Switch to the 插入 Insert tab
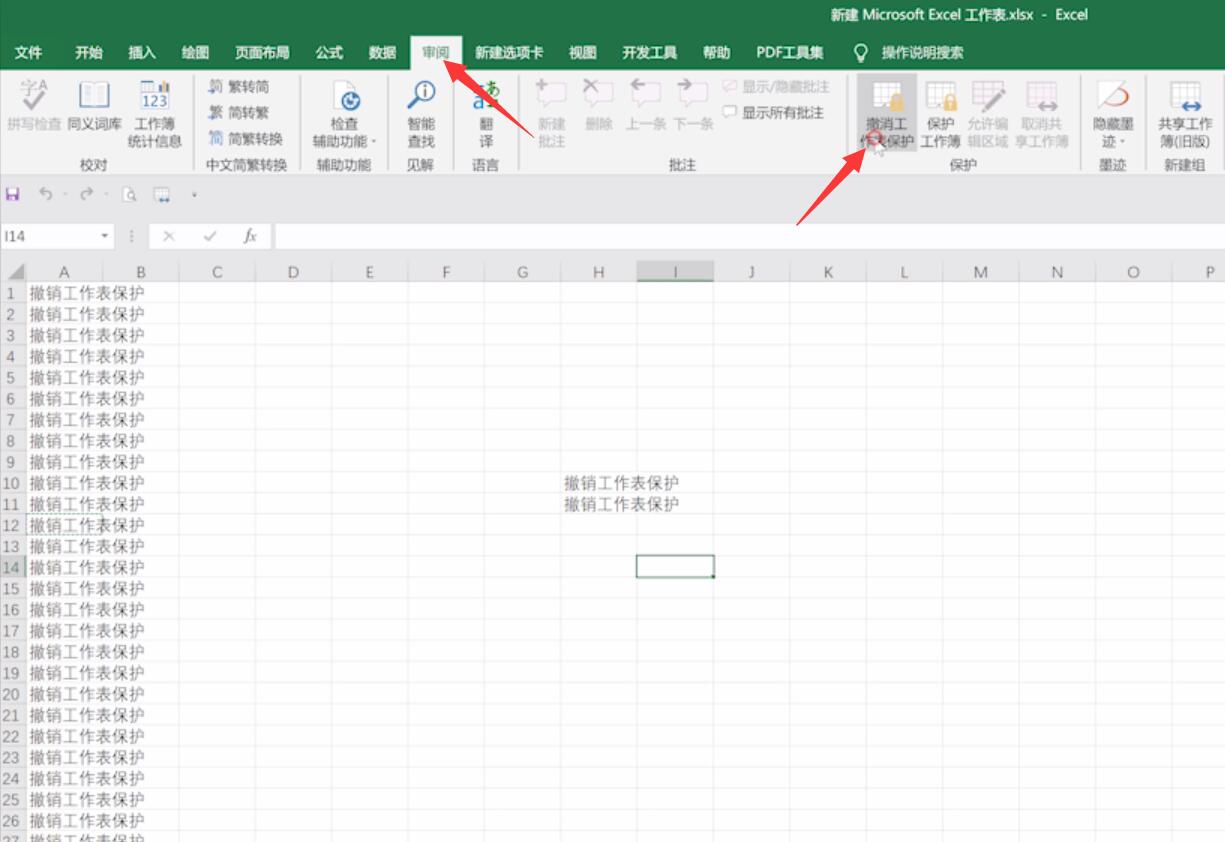This screenshot has height=842, width=1225. click(142, 52)
